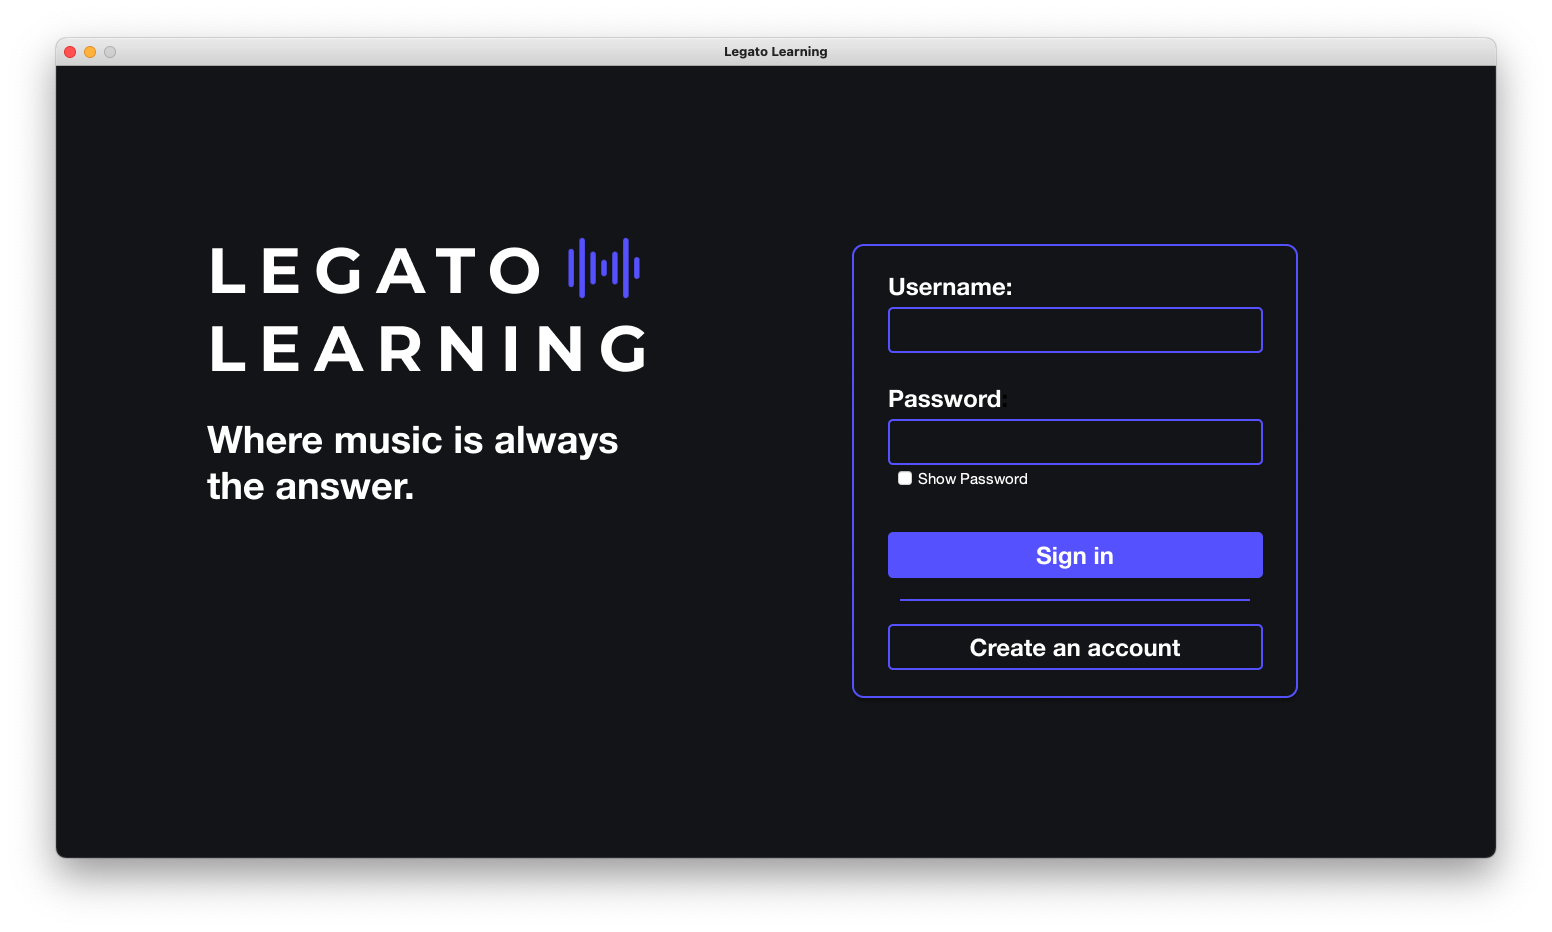Click the Show Password text label
1552x932 pixels.
[972, 478]
